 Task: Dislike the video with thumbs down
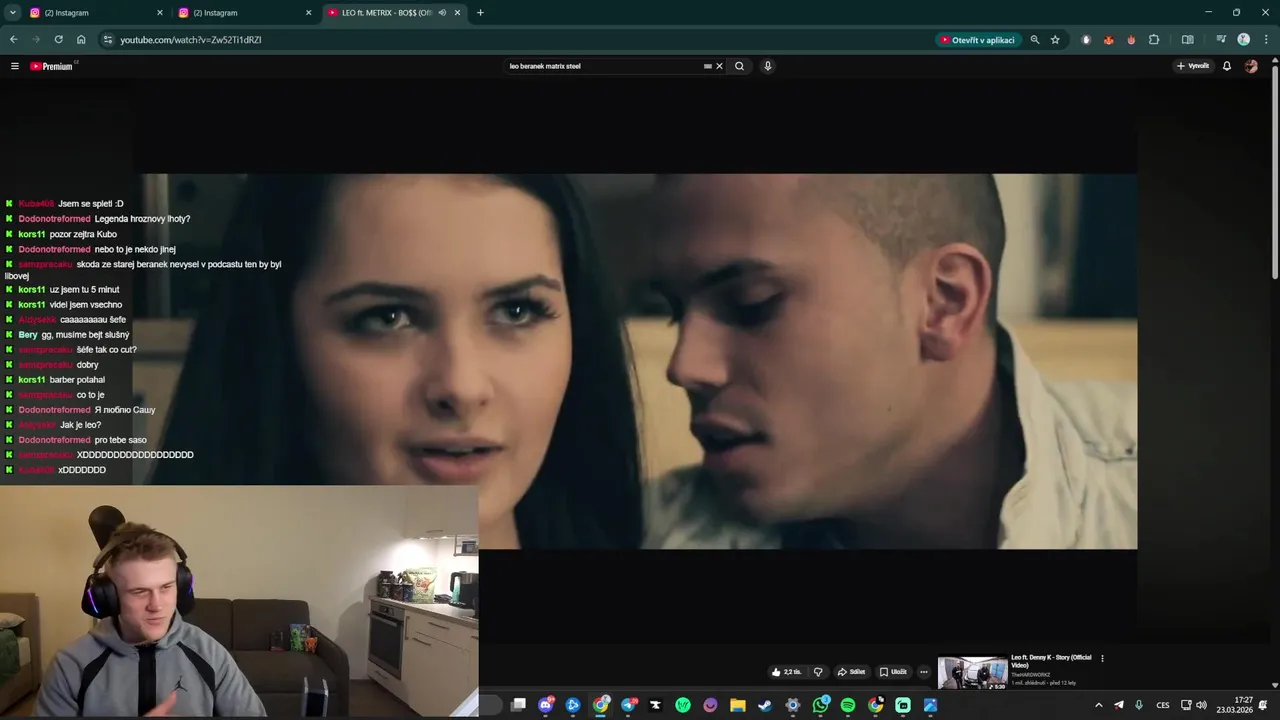coord(818,672)
